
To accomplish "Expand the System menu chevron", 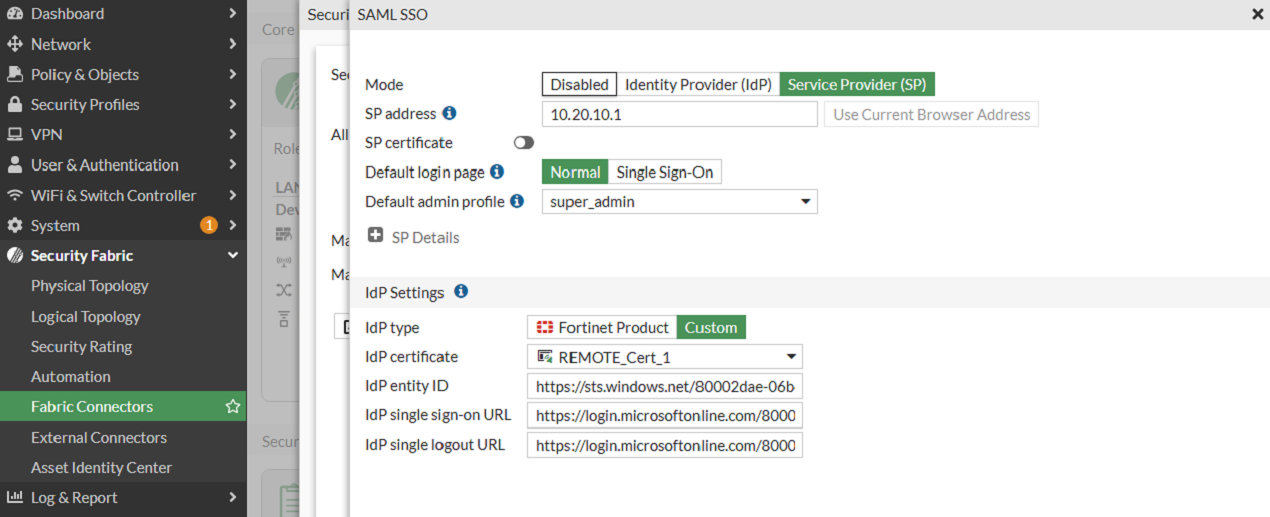I will (x=232, y=225).
